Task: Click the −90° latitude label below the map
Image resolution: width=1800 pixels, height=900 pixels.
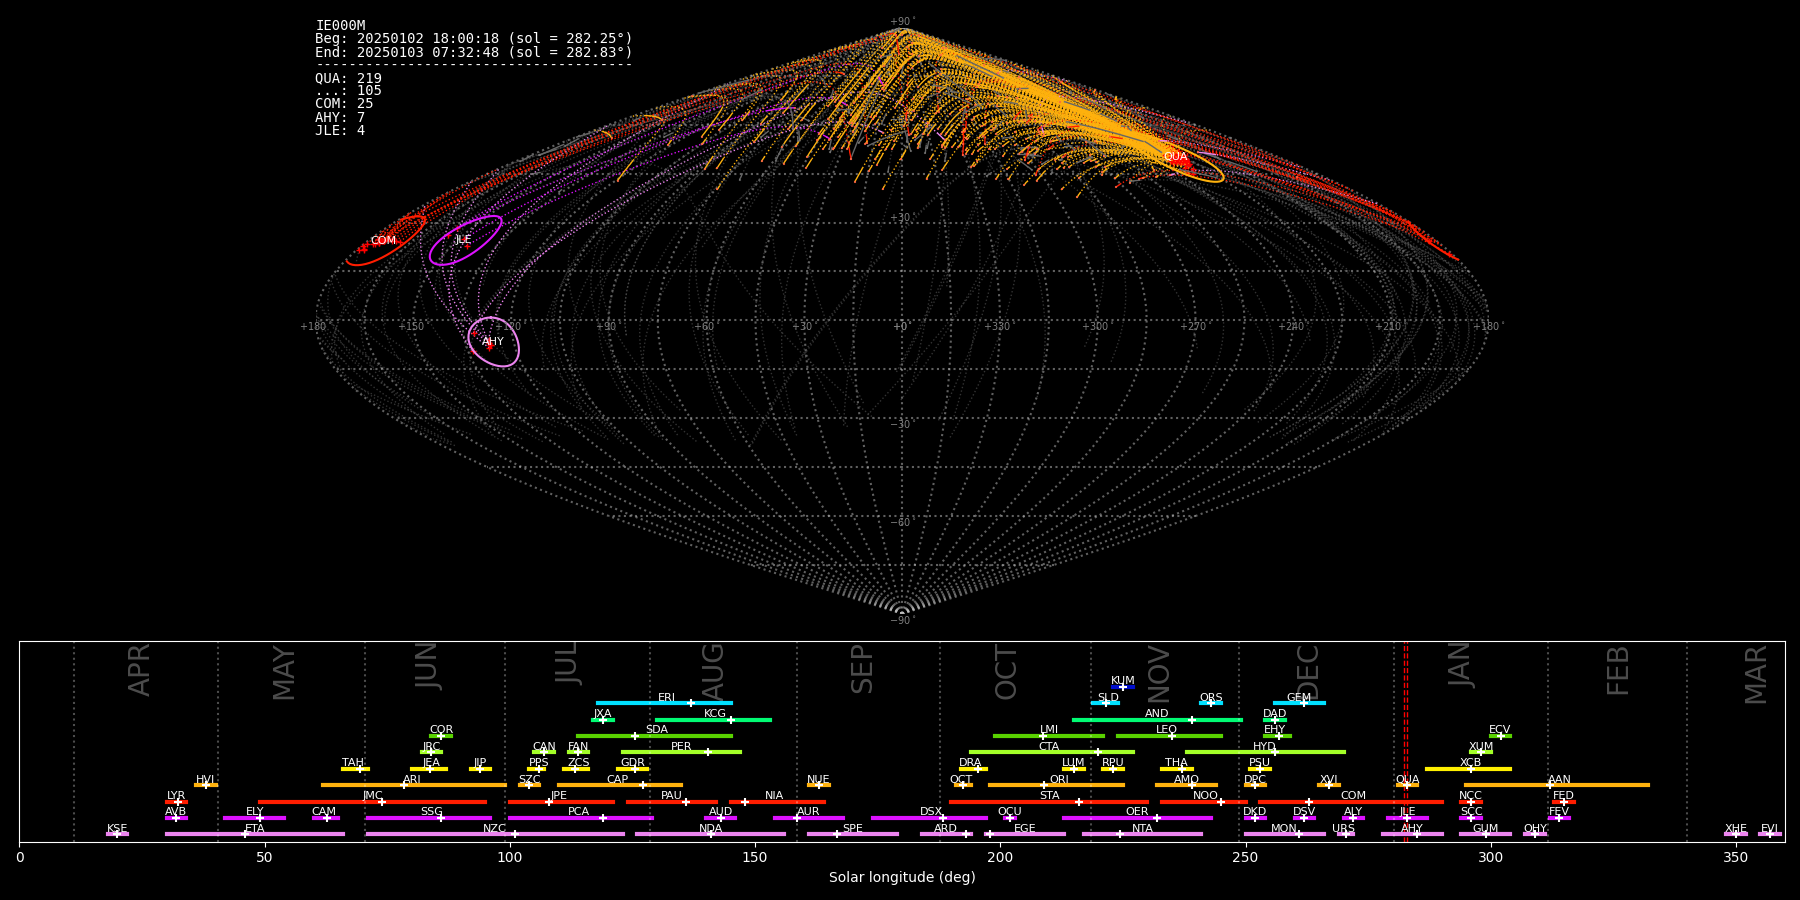Action: 902,621
